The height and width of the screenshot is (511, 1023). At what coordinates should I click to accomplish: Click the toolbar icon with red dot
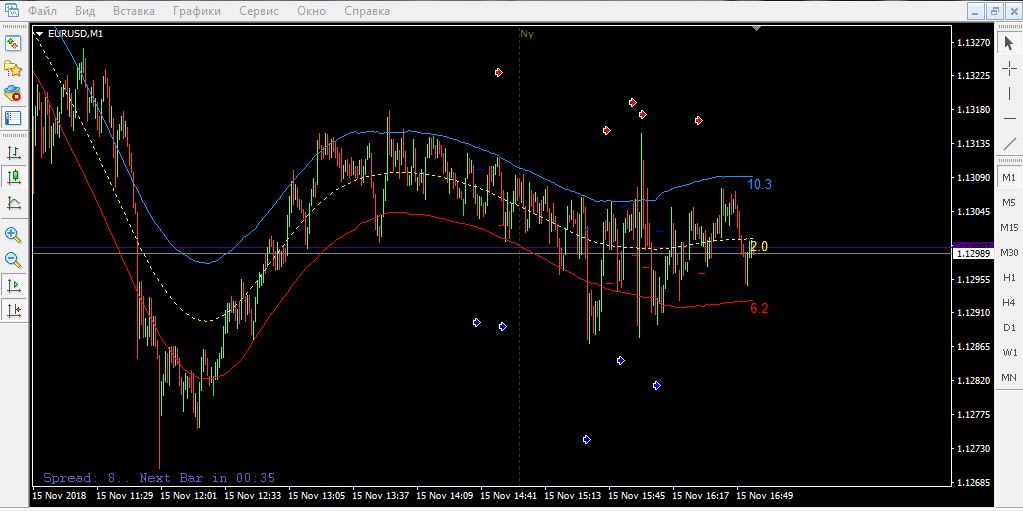13,93
